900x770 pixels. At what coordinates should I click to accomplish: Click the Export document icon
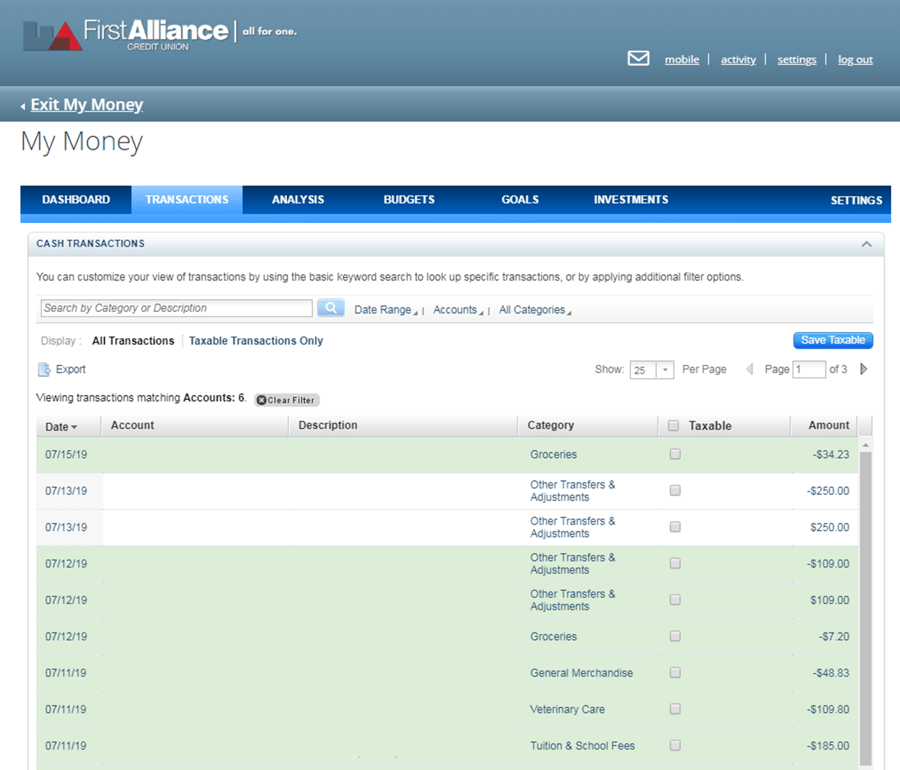coord(44,370)
